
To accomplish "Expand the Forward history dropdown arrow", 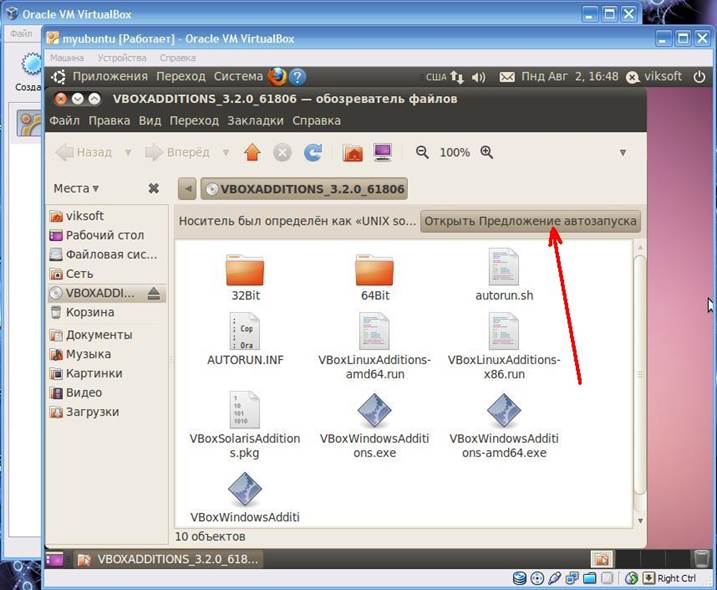I will point(226,152).
